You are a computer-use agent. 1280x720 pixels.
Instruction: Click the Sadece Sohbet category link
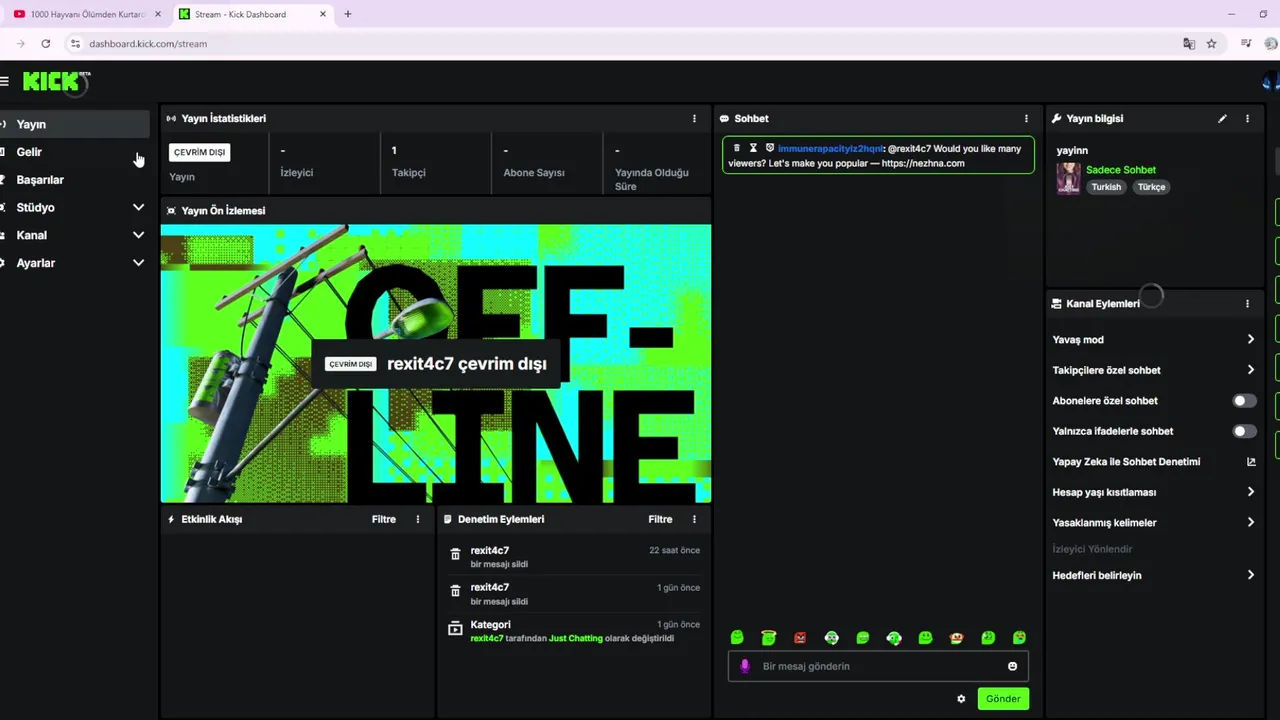[x=1120, y=170]
